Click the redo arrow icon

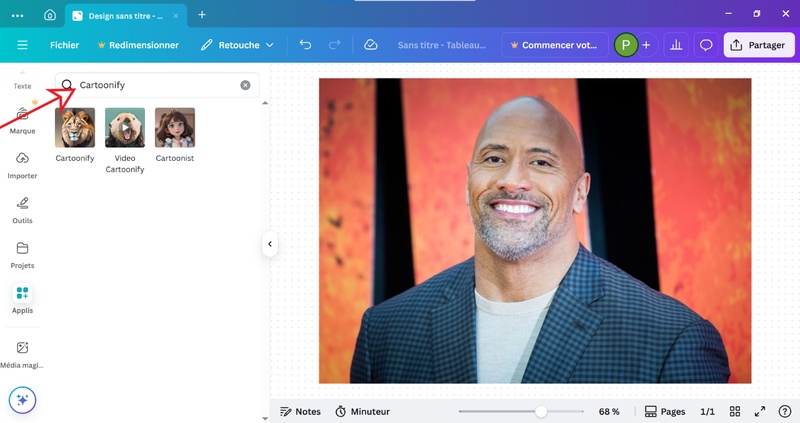coord(334,45)
